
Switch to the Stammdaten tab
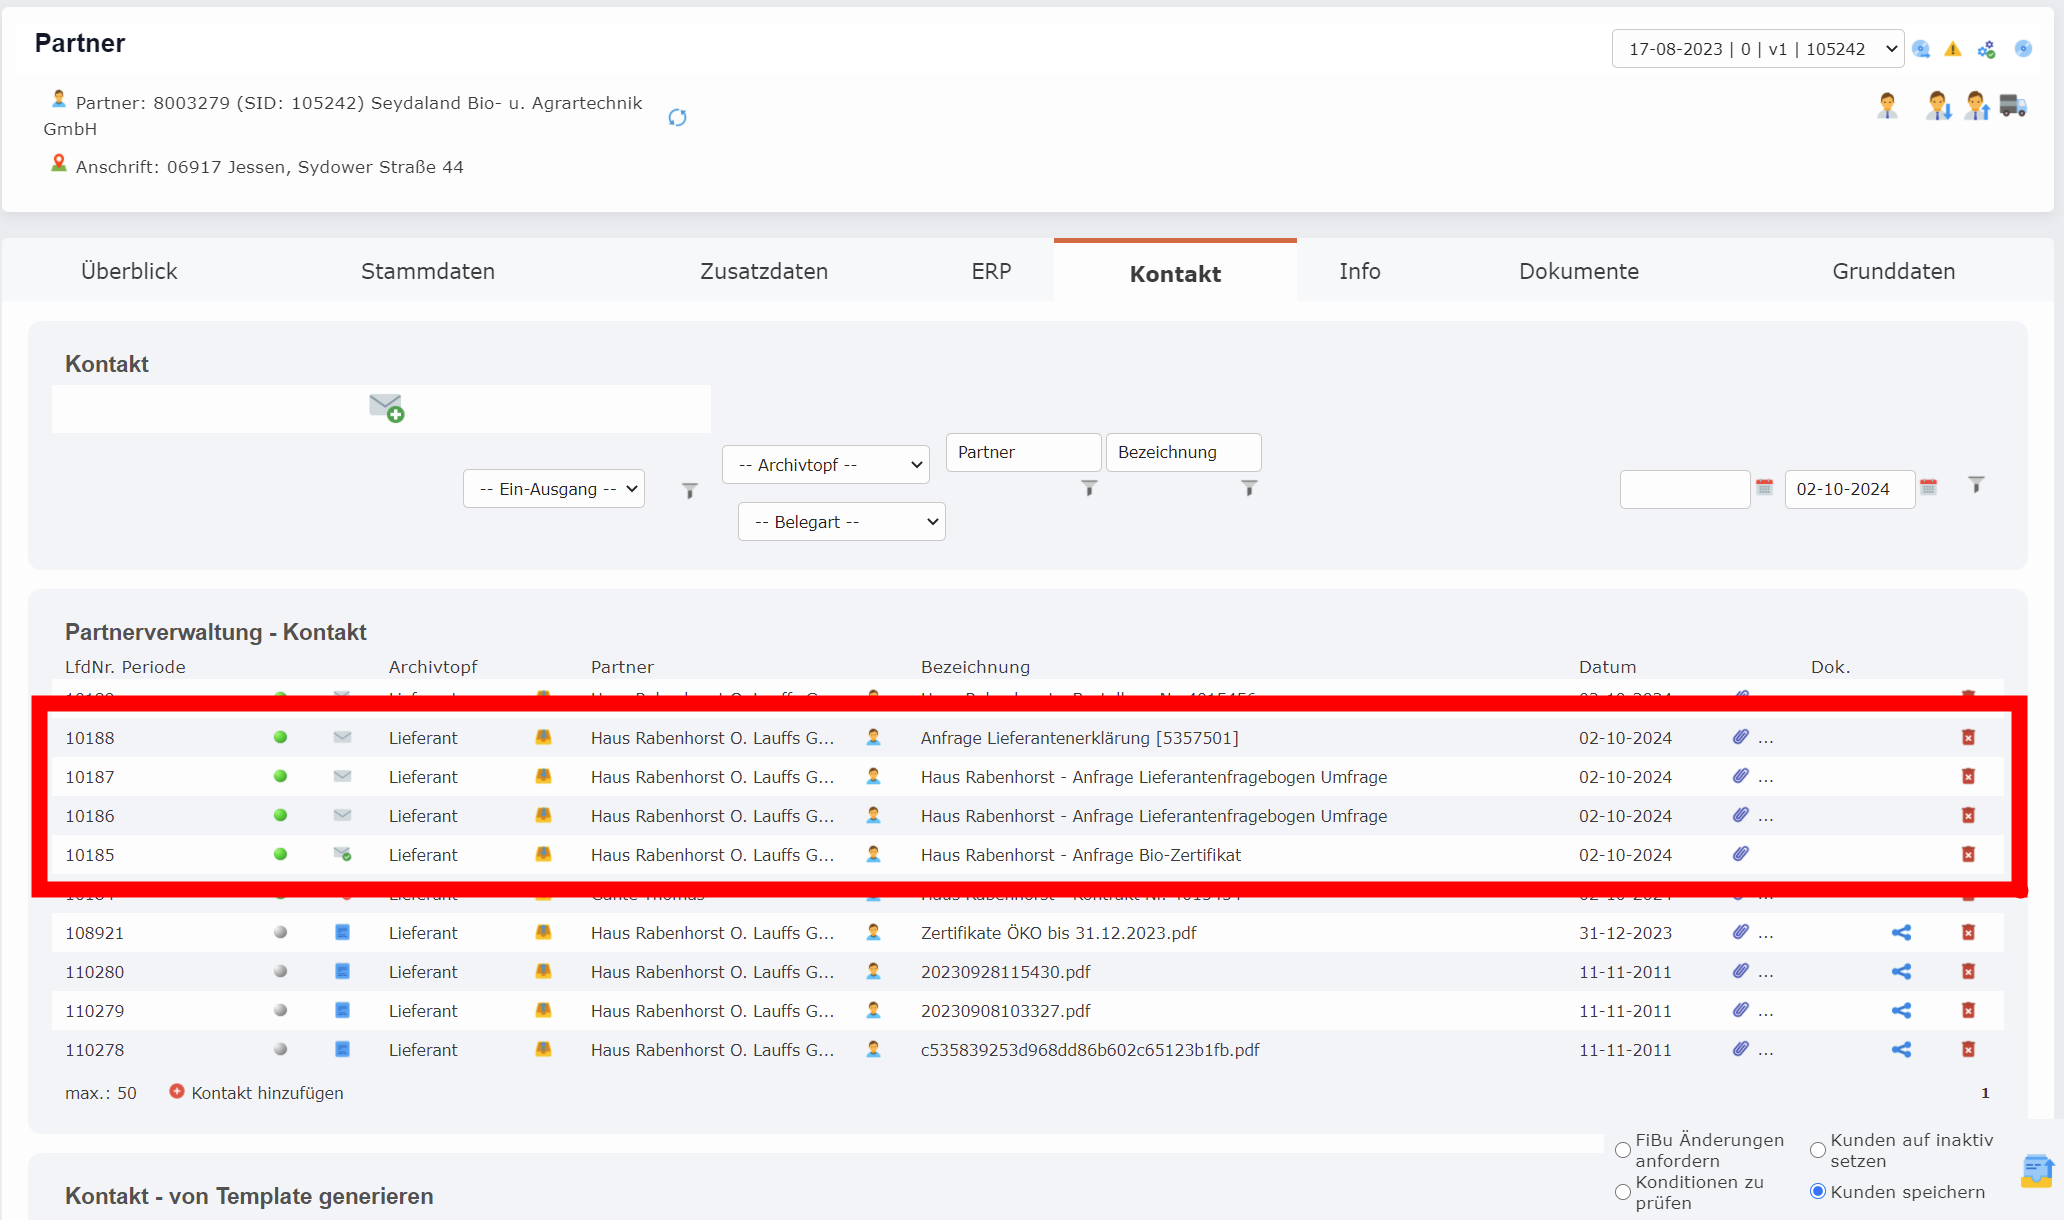pos(428,272)
